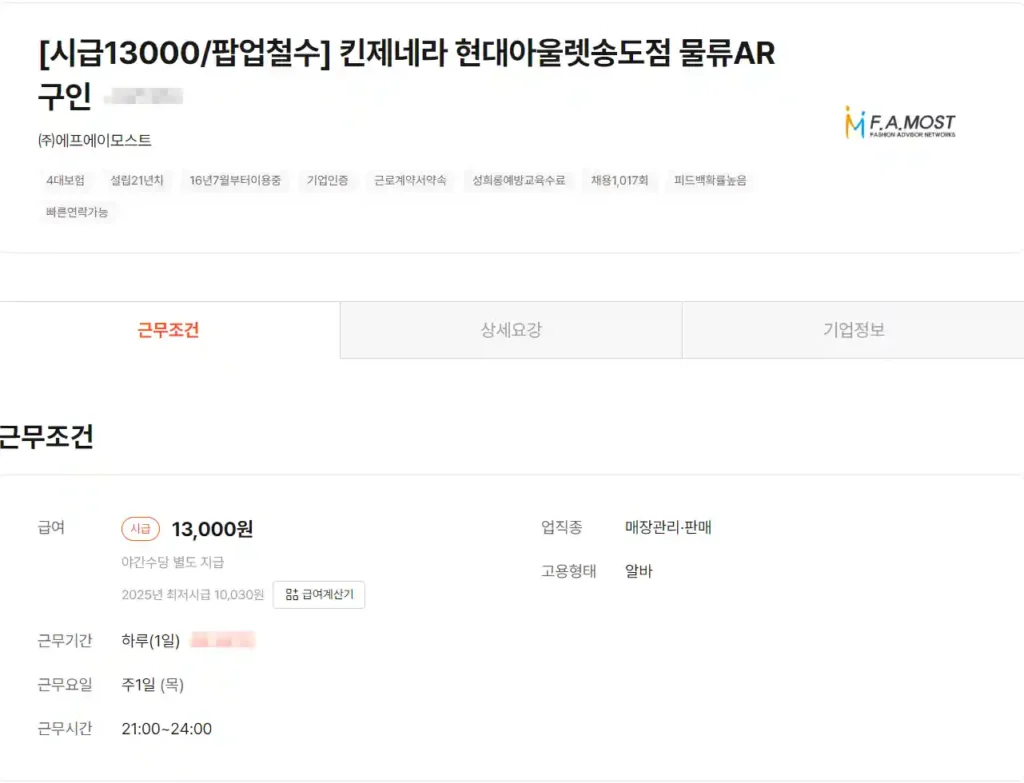Click the F.A.MOST company logo
1024x783 pixels.
[899, 122]
